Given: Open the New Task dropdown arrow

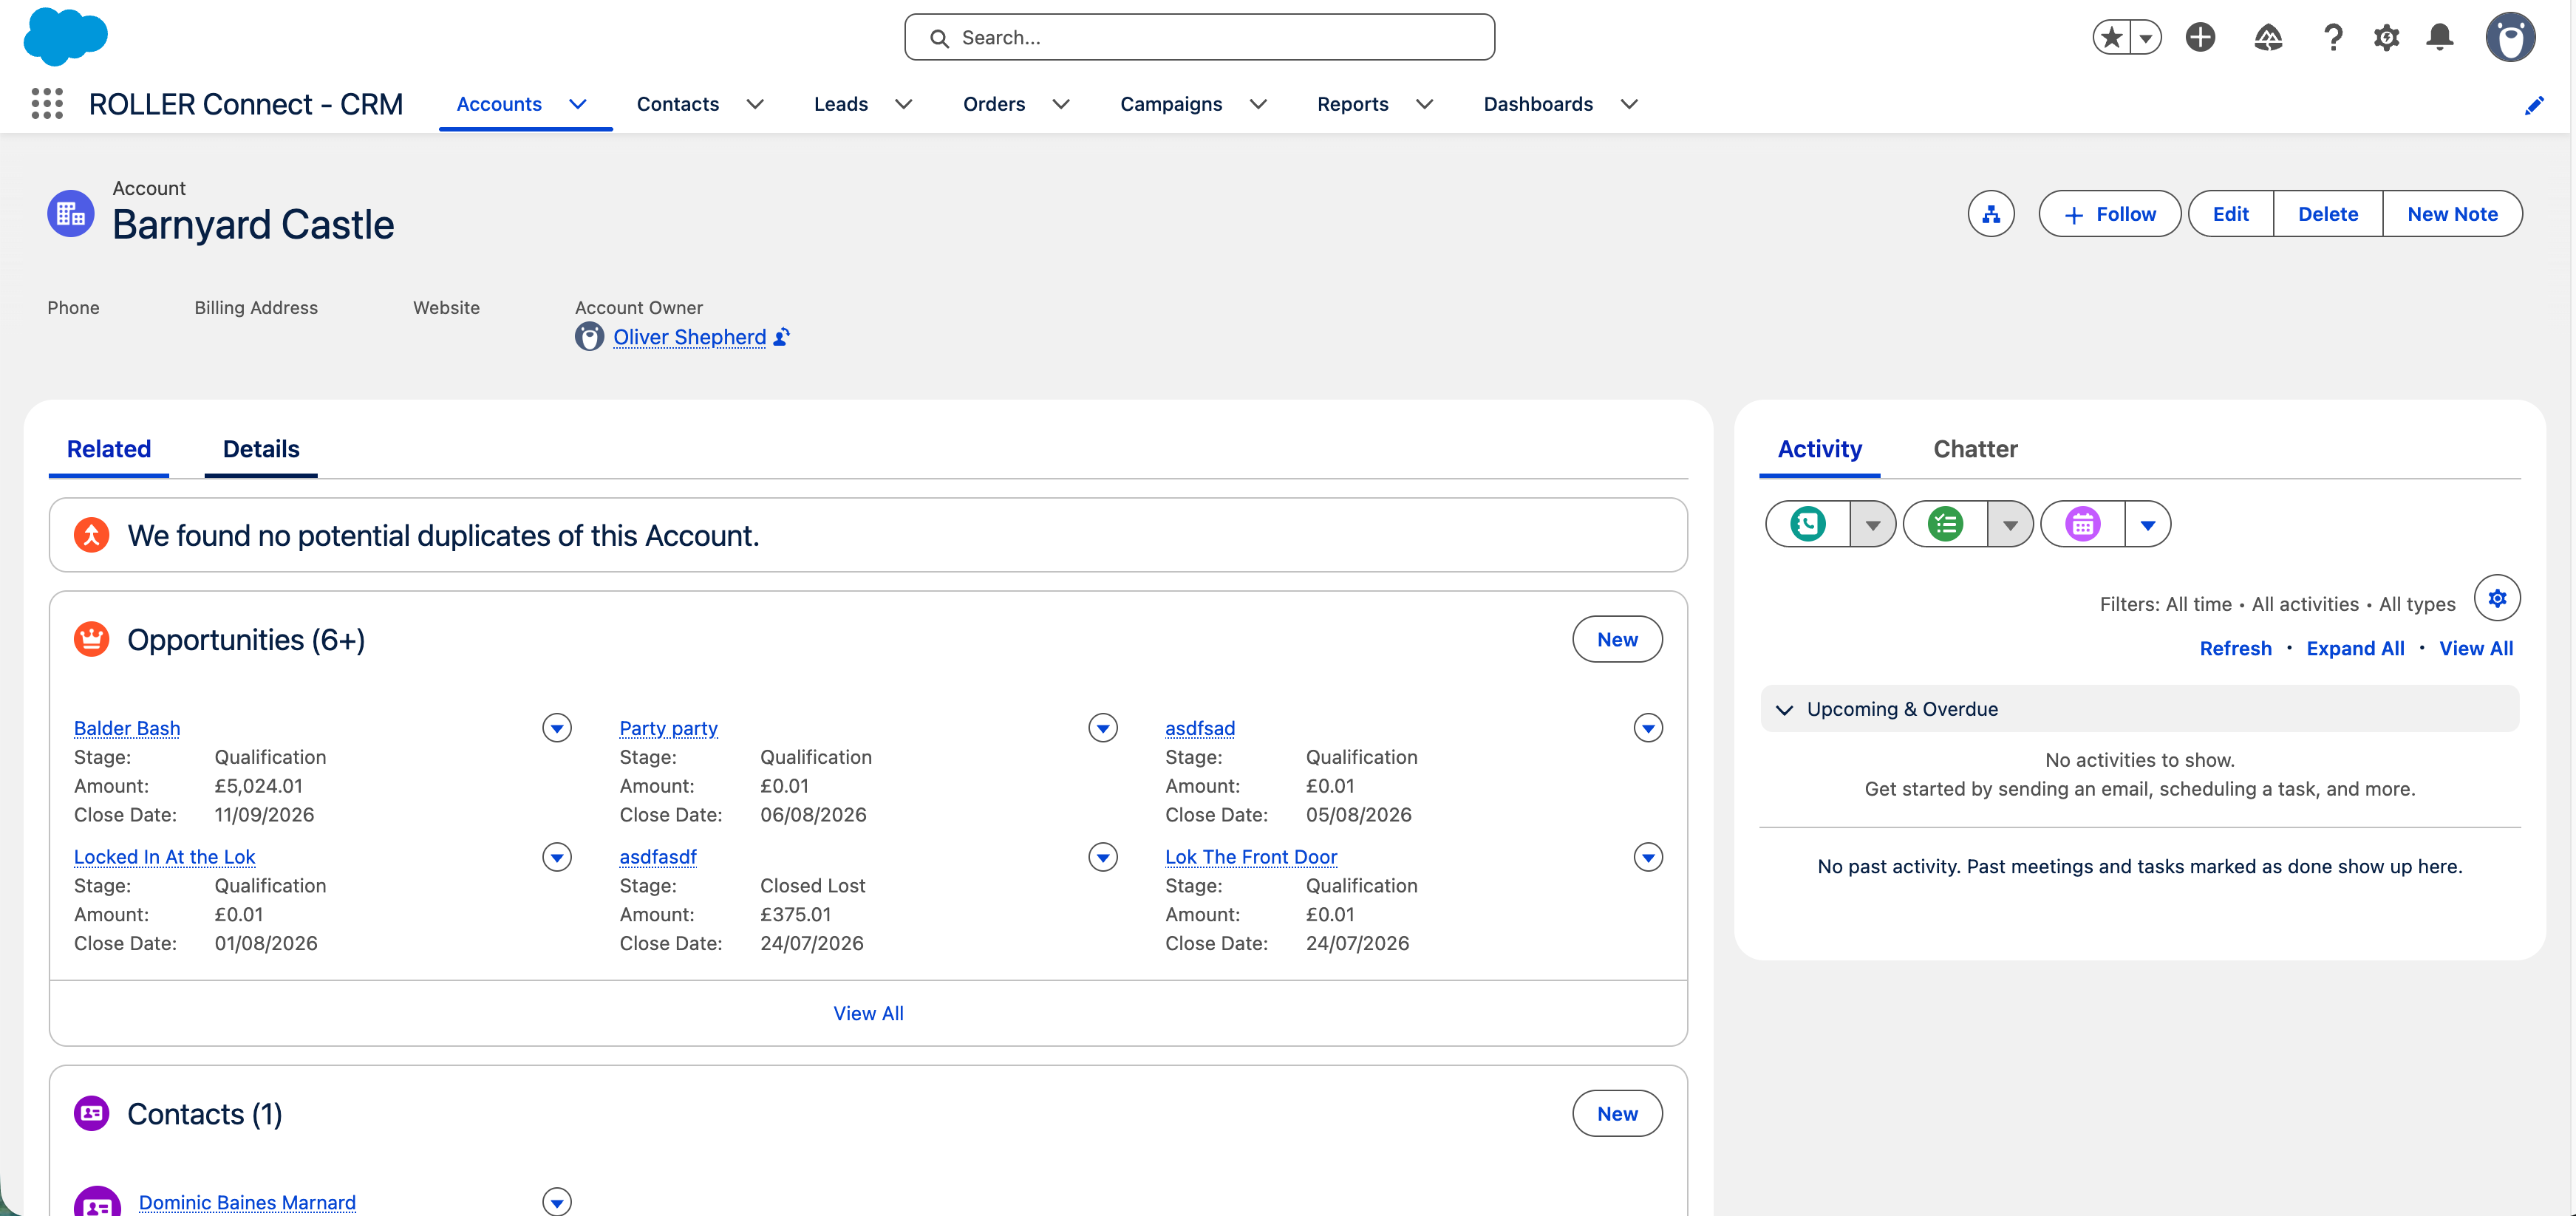Looking at the screenshot, I should 2010,524.
